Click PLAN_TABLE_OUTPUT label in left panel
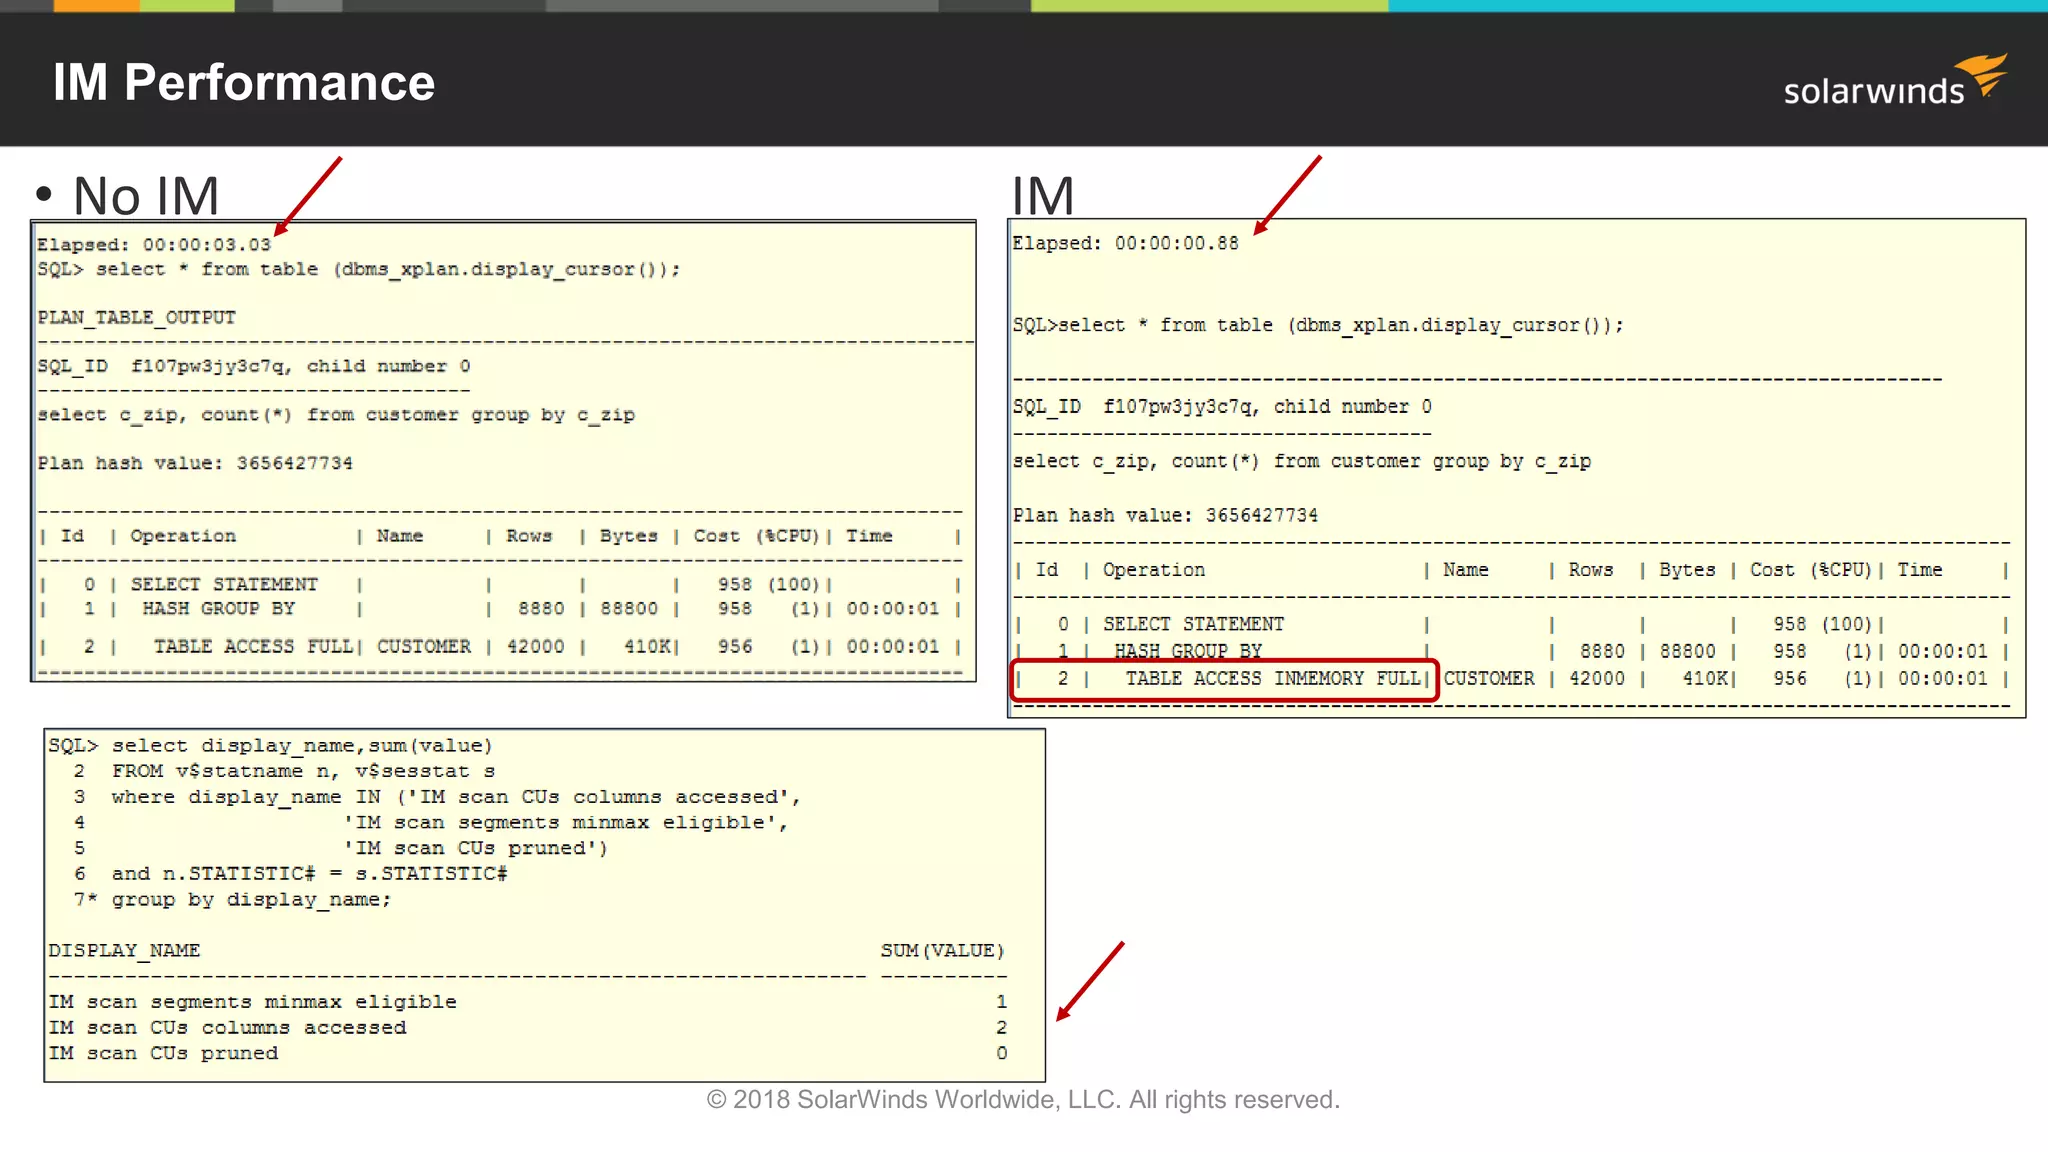The width and height of the screenshot is (2048, 1152). pyautogui.click(x=137, y=318)
